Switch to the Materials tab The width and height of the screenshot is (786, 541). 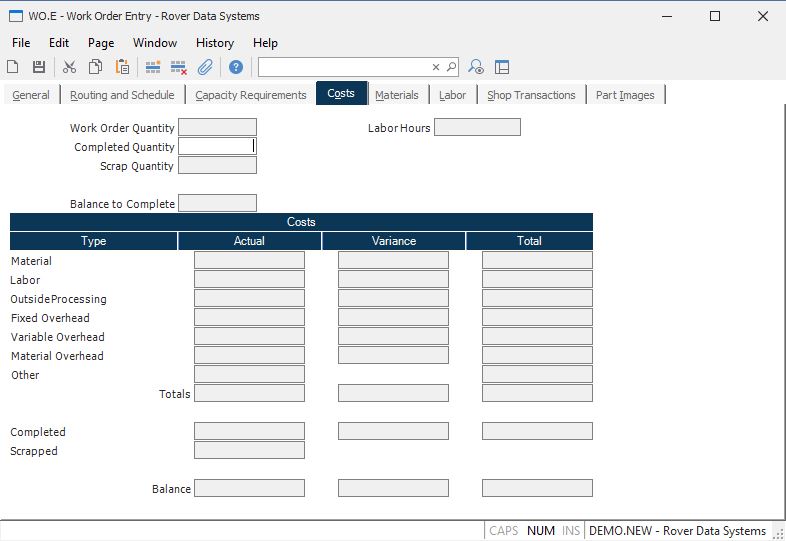click(397, 95)
